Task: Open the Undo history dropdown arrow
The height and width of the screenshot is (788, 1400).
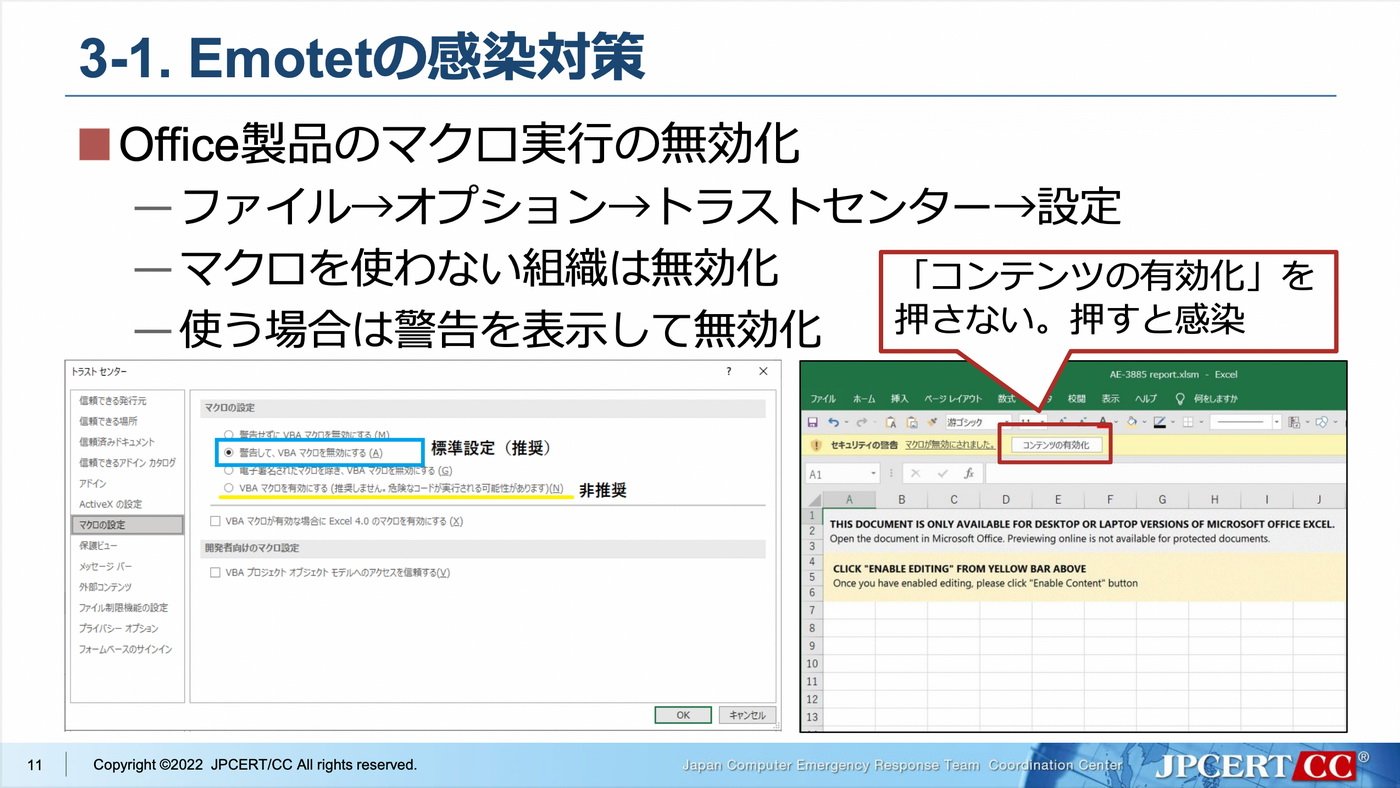Action: tap(846, 422)
